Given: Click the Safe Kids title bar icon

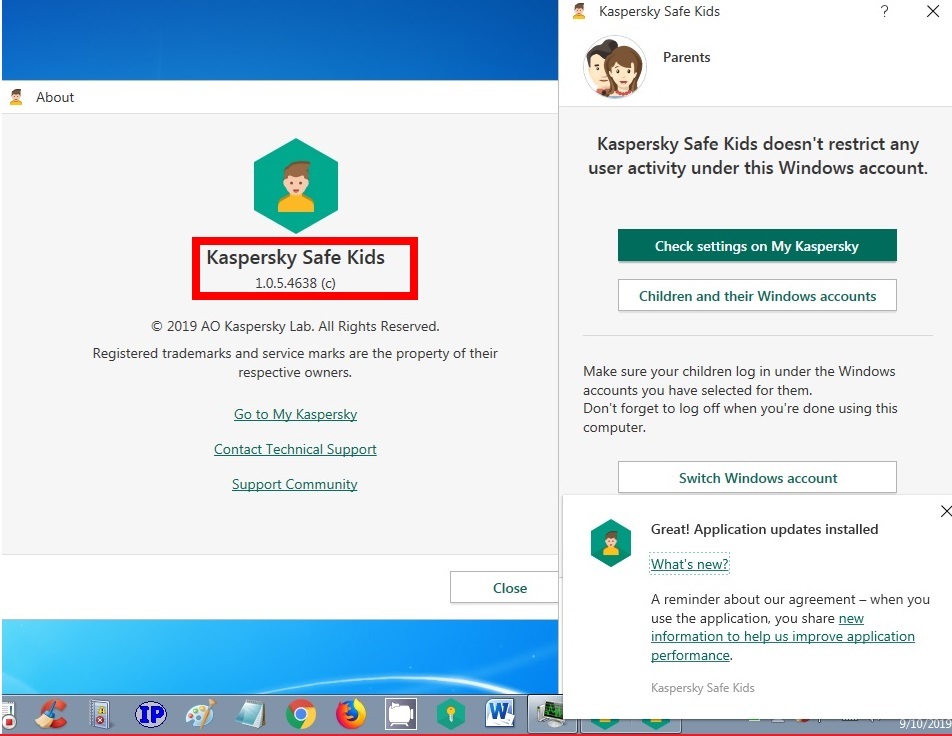Looking at the screenshot, I should pos(579,12).
